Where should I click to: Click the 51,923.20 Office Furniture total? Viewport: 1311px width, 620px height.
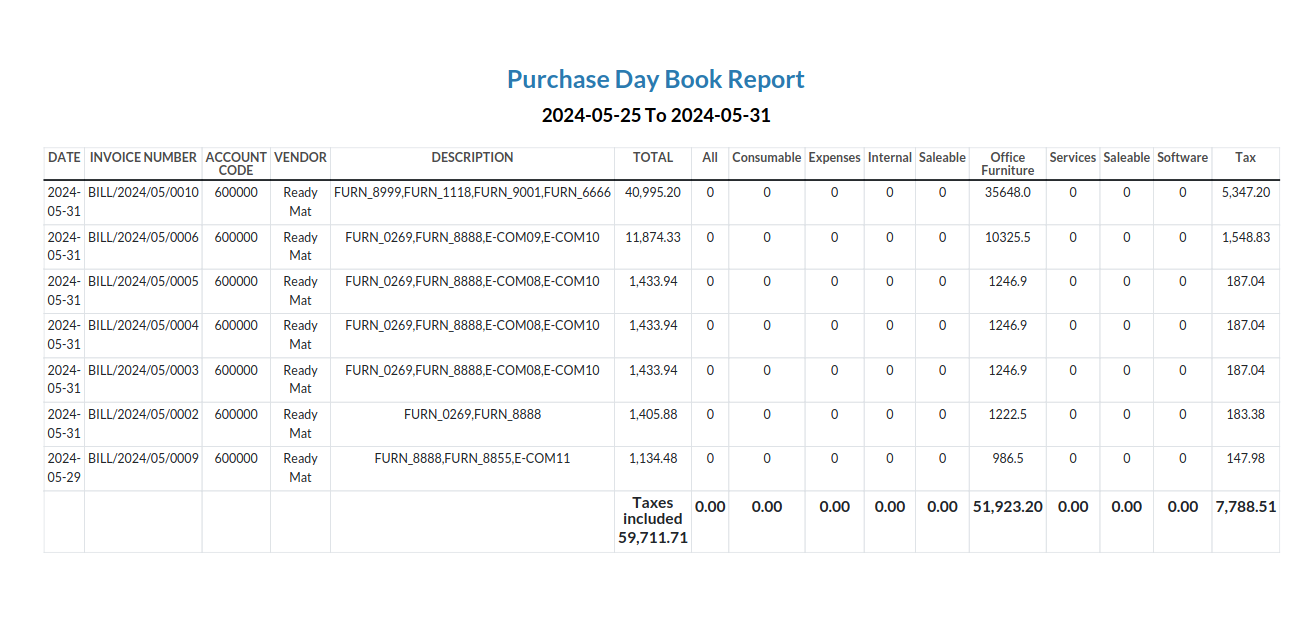tap(1007, 507)
